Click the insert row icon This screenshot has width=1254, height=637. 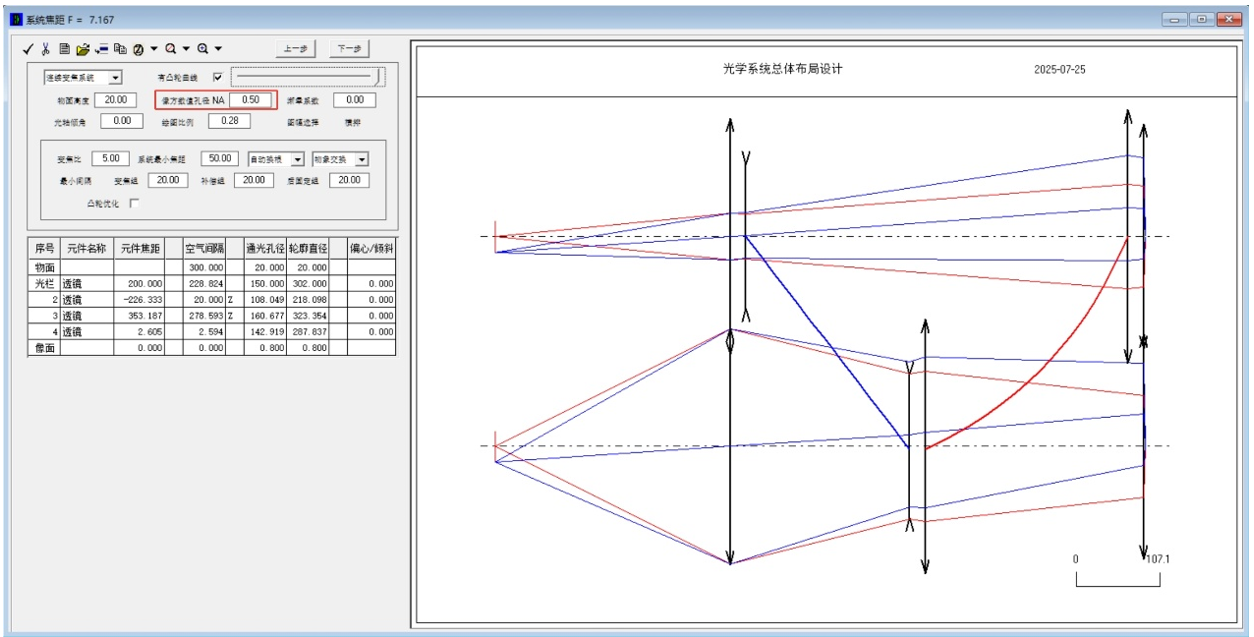[x=101, y=48]
